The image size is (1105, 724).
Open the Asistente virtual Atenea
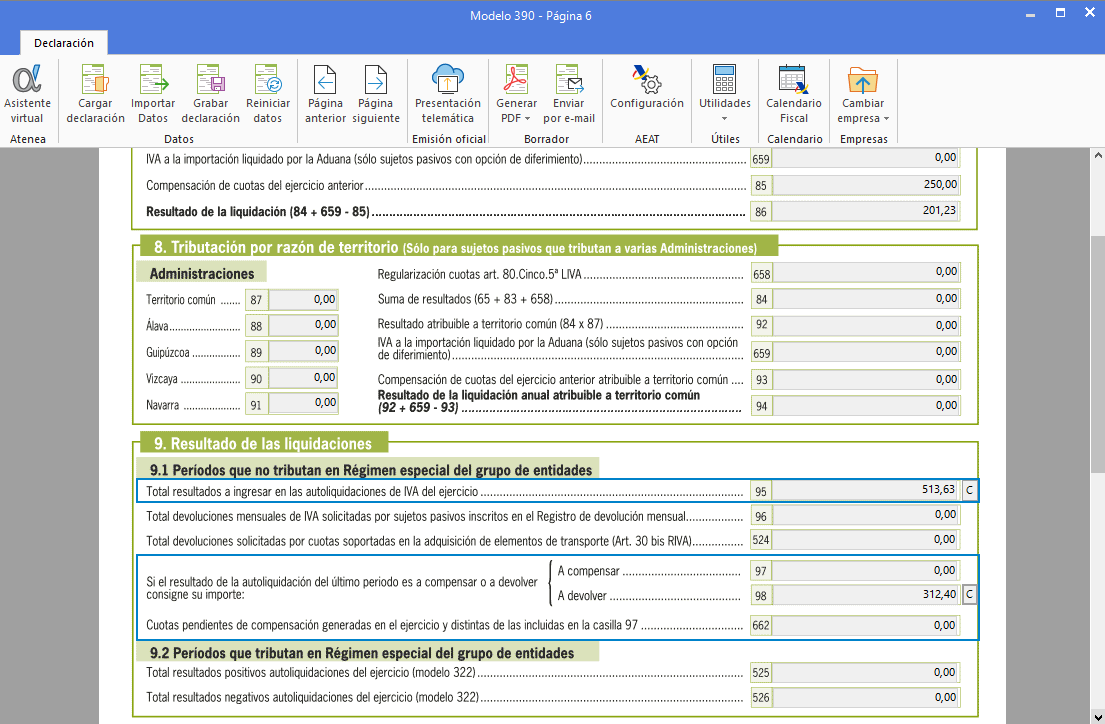[27, 94]
